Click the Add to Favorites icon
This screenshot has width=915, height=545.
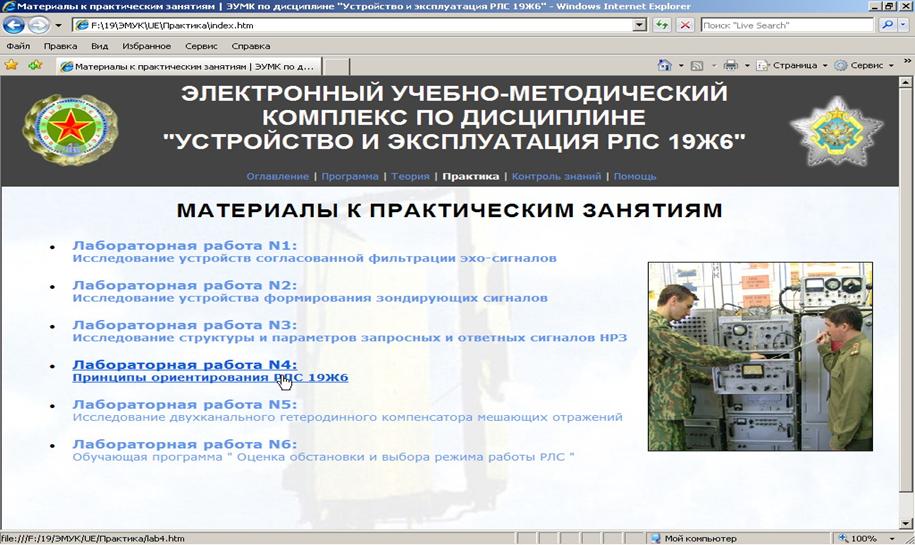pyautogui.click(x=35, y=65)
